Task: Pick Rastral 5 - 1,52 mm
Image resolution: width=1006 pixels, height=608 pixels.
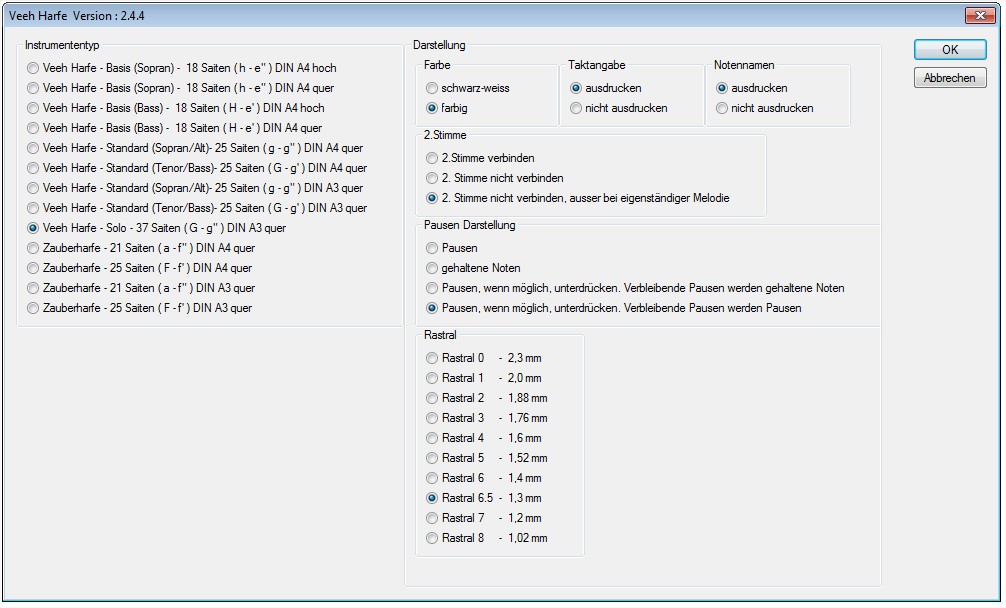Action: tap(432, 458)
